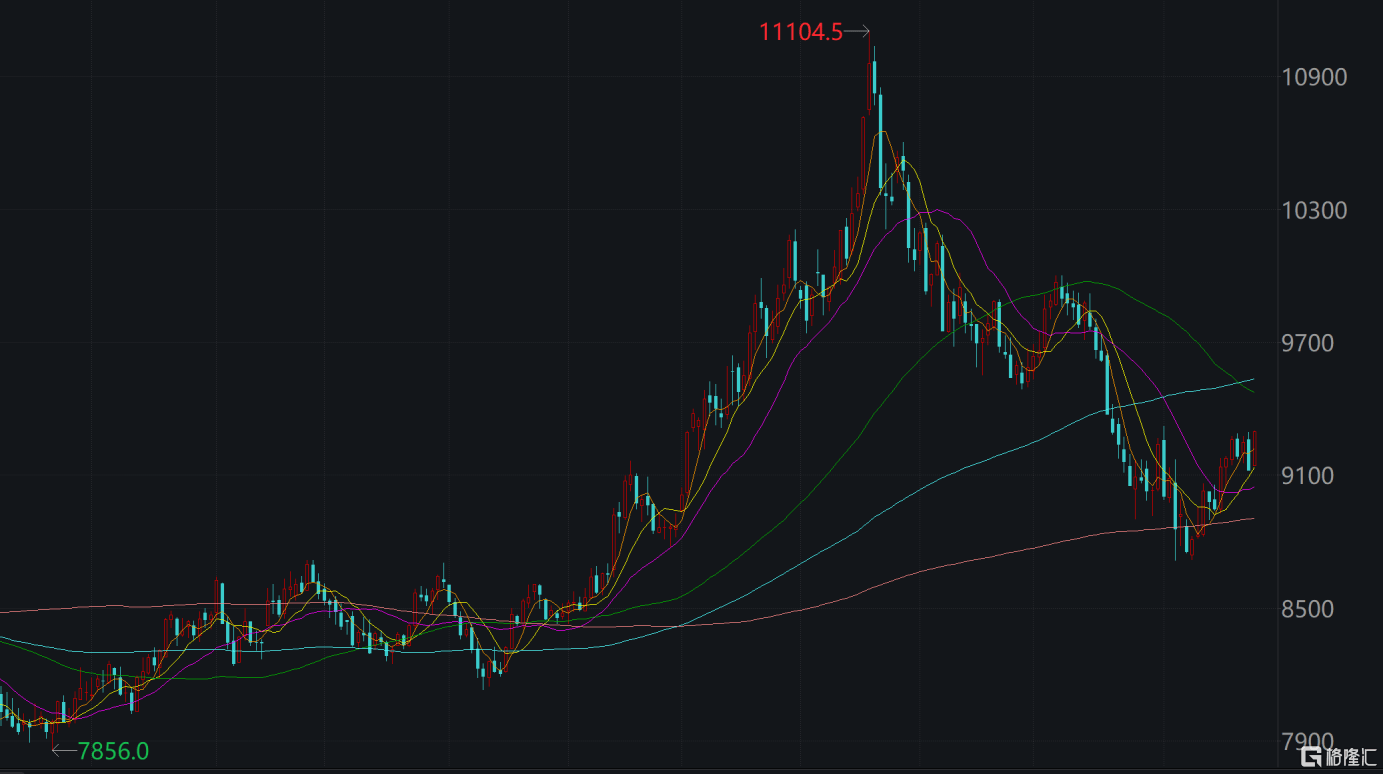The image size is (1384, 775).
Task: Click the 11104.5 high price label
Action: pyautogui.click(x=801, y=32)
